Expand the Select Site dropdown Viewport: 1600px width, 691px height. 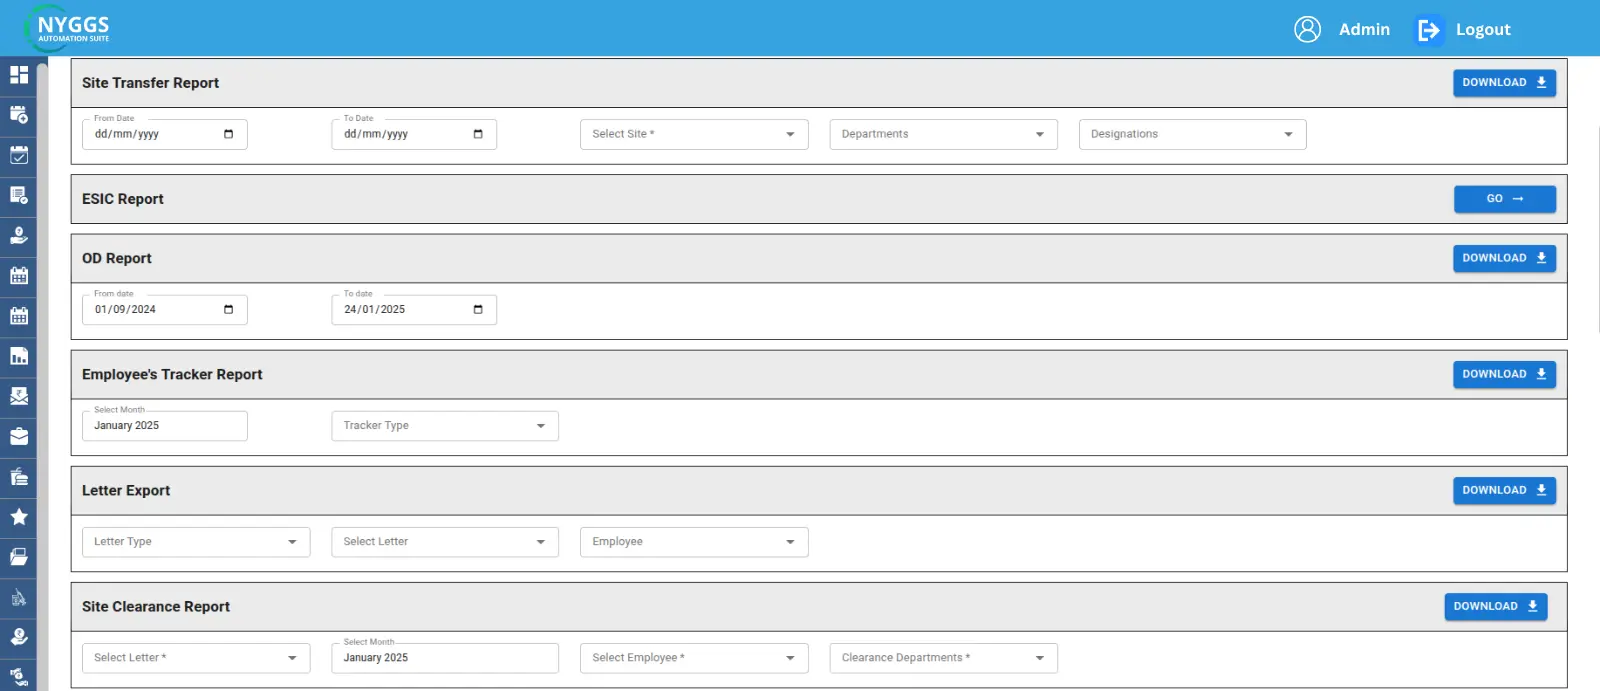pyautogui.click(x=694, y=134)
